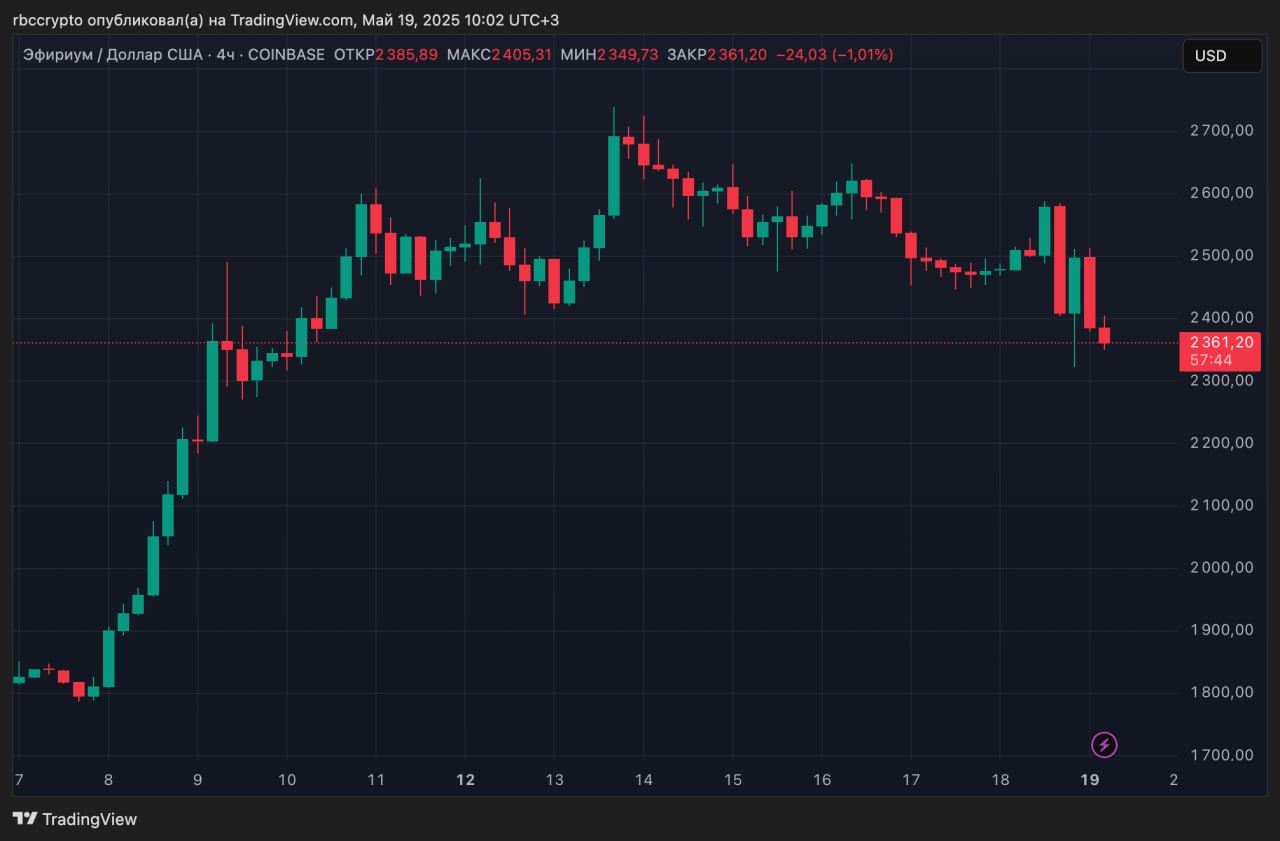Screen dimensions: 1280x841
Task: Click the red current price label 2 361,20
Action: (x=1220, y=343)
